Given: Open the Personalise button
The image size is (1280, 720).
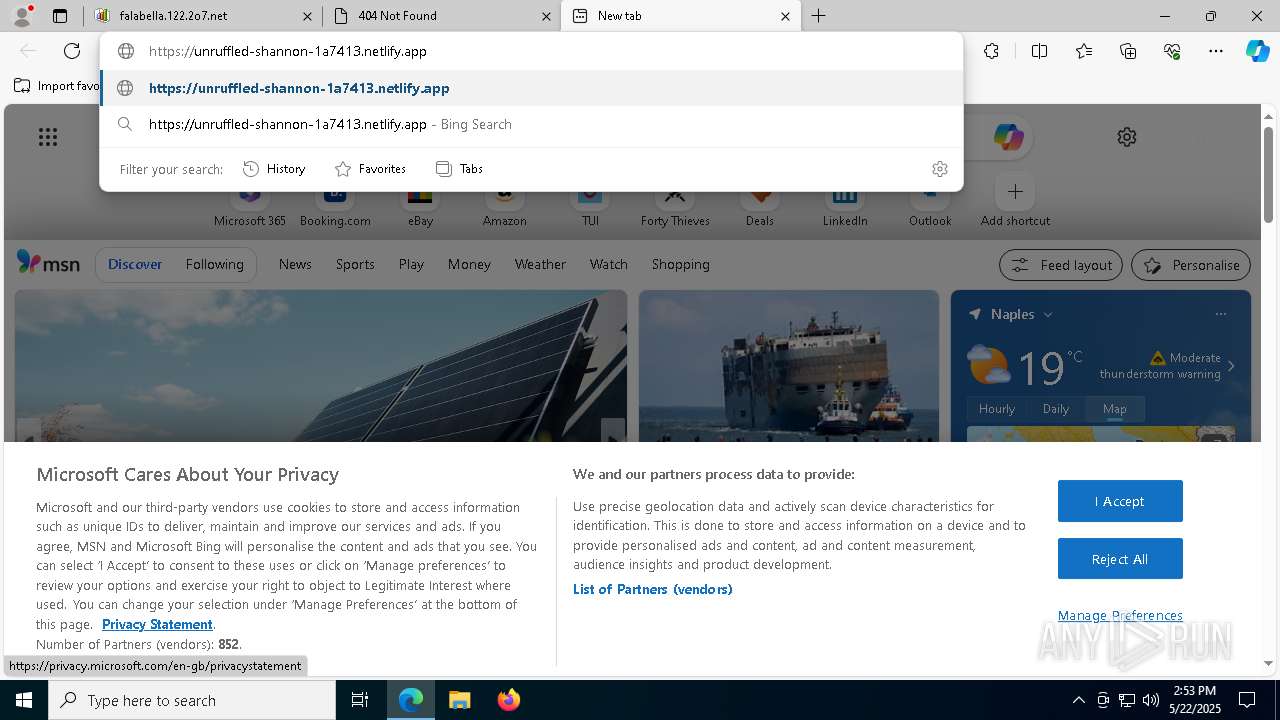Looking at the screenshot, I should click(1191, 265).
